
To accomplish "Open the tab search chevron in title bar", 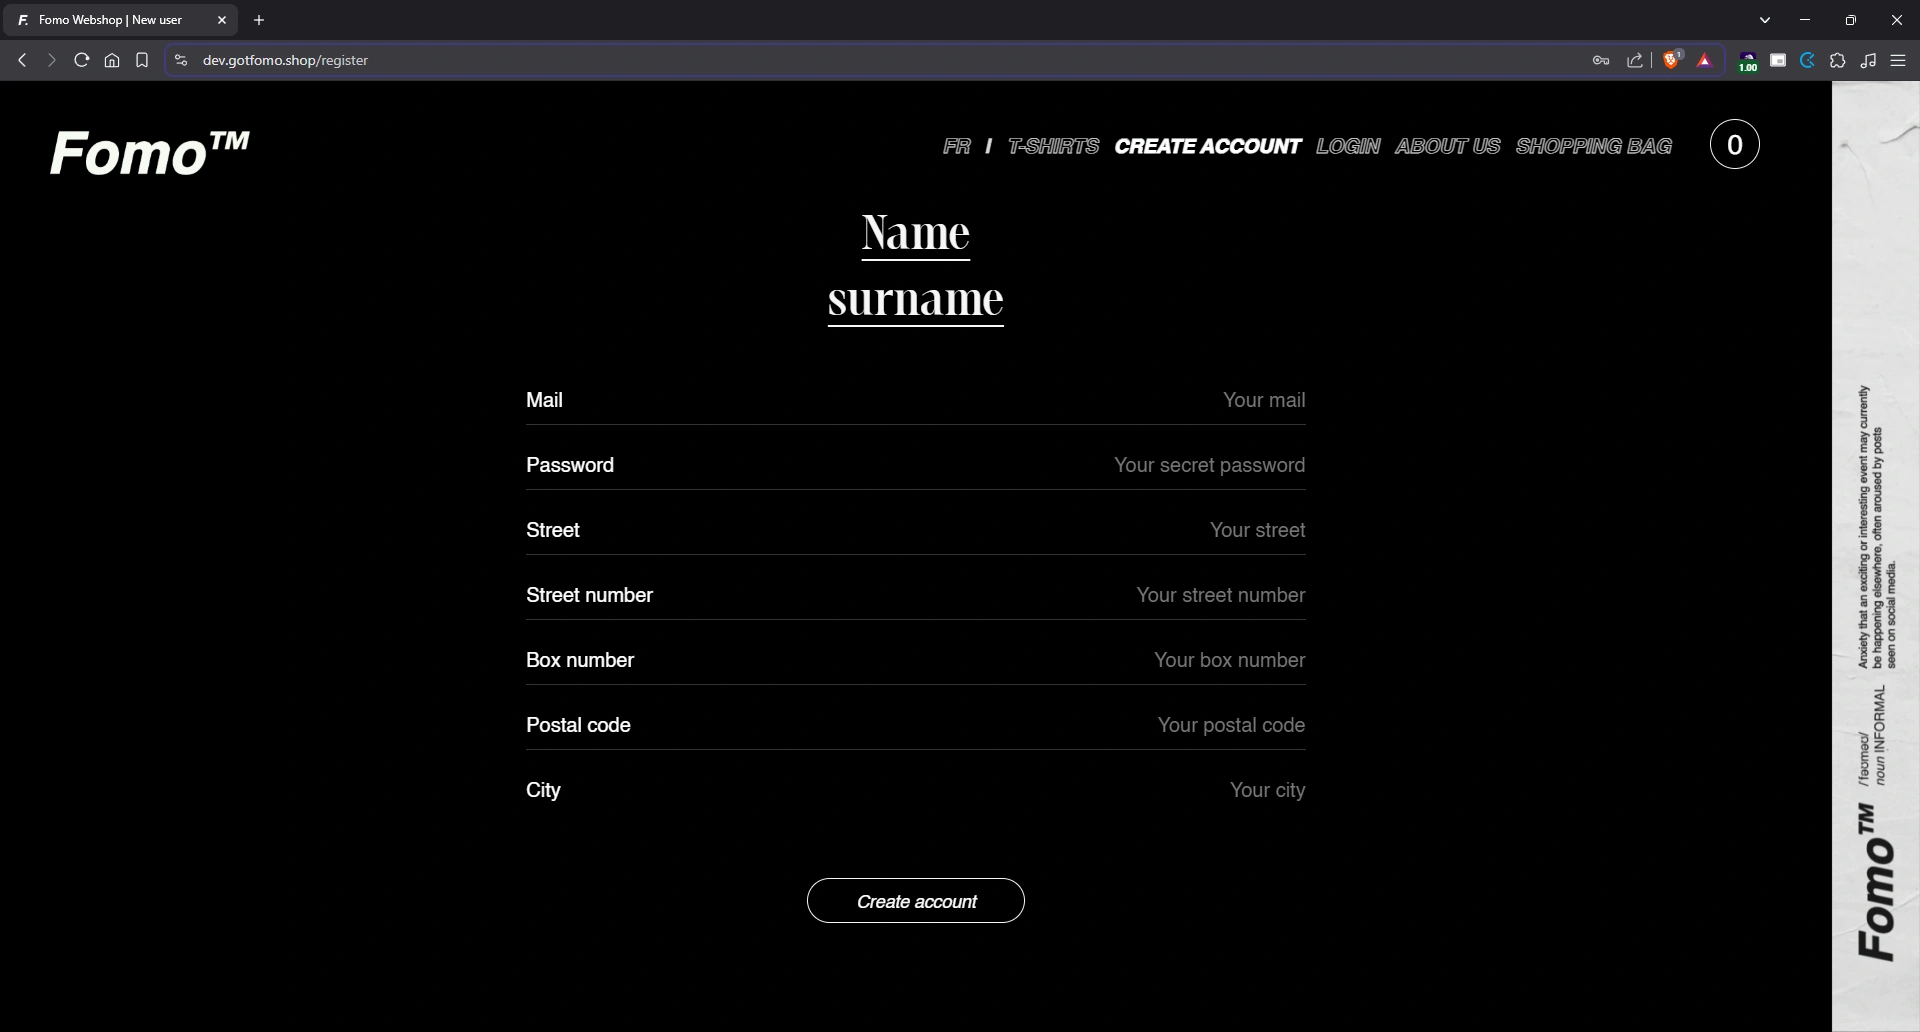I will coord(1765,20).
